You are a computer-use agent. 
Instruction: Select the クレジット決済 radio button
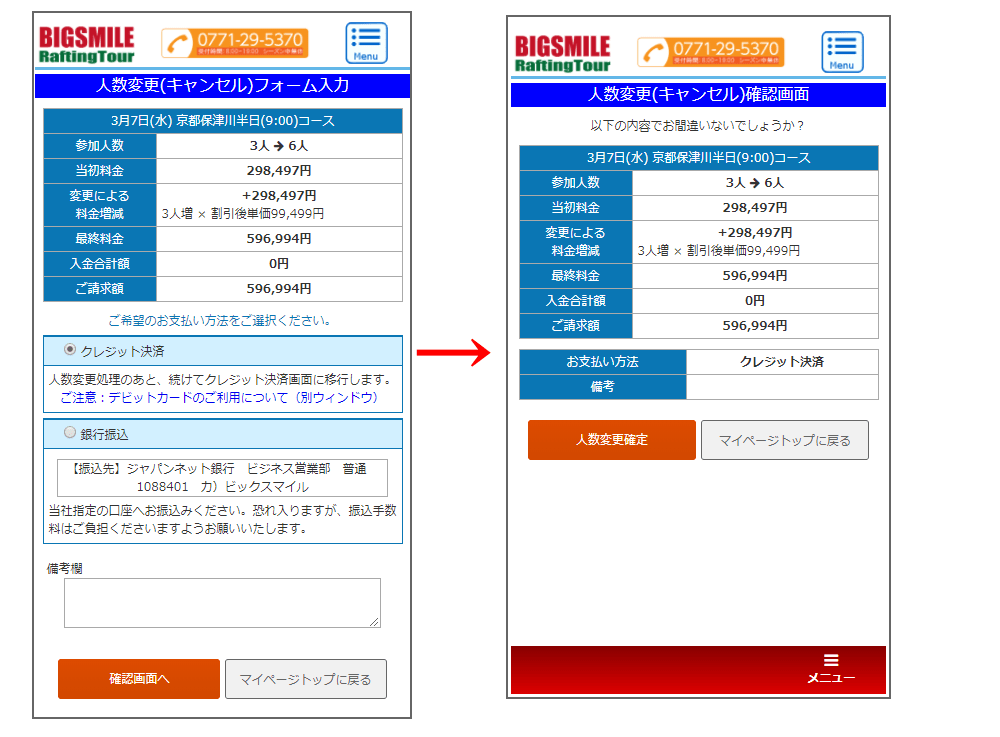69,350
